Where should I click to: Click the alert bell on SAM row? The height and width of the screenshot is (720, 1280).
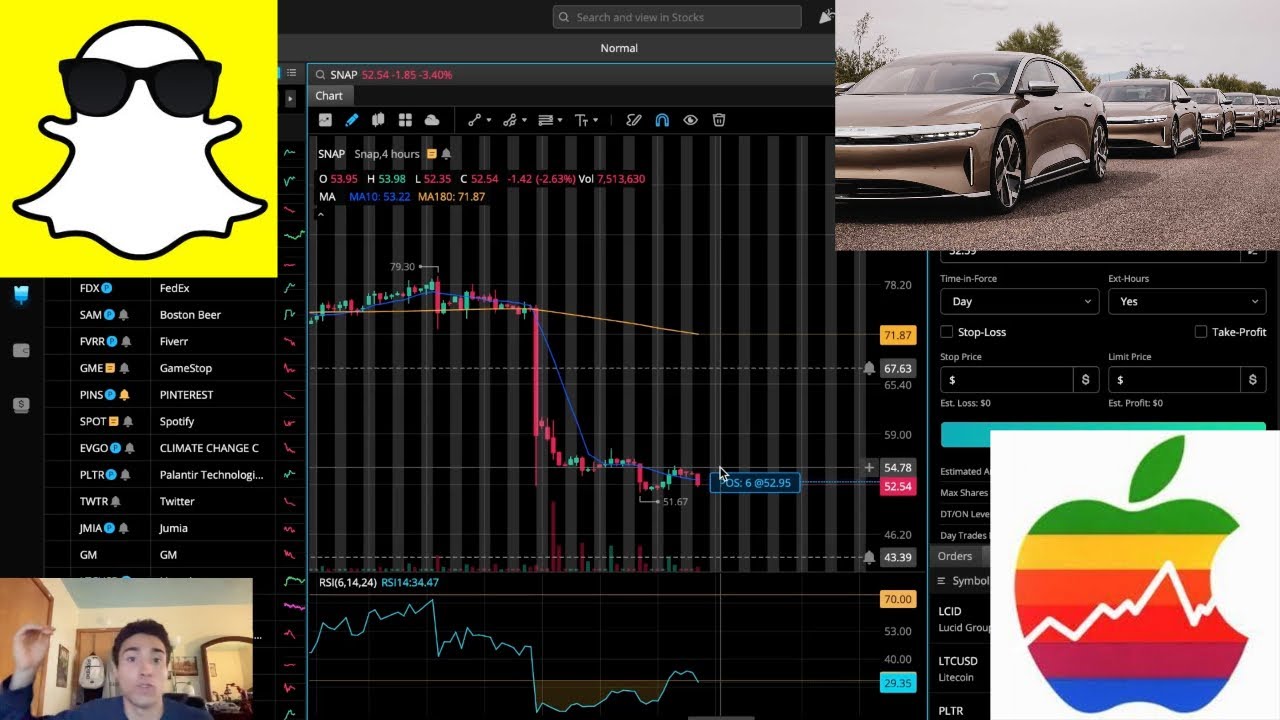pos(124,315)
